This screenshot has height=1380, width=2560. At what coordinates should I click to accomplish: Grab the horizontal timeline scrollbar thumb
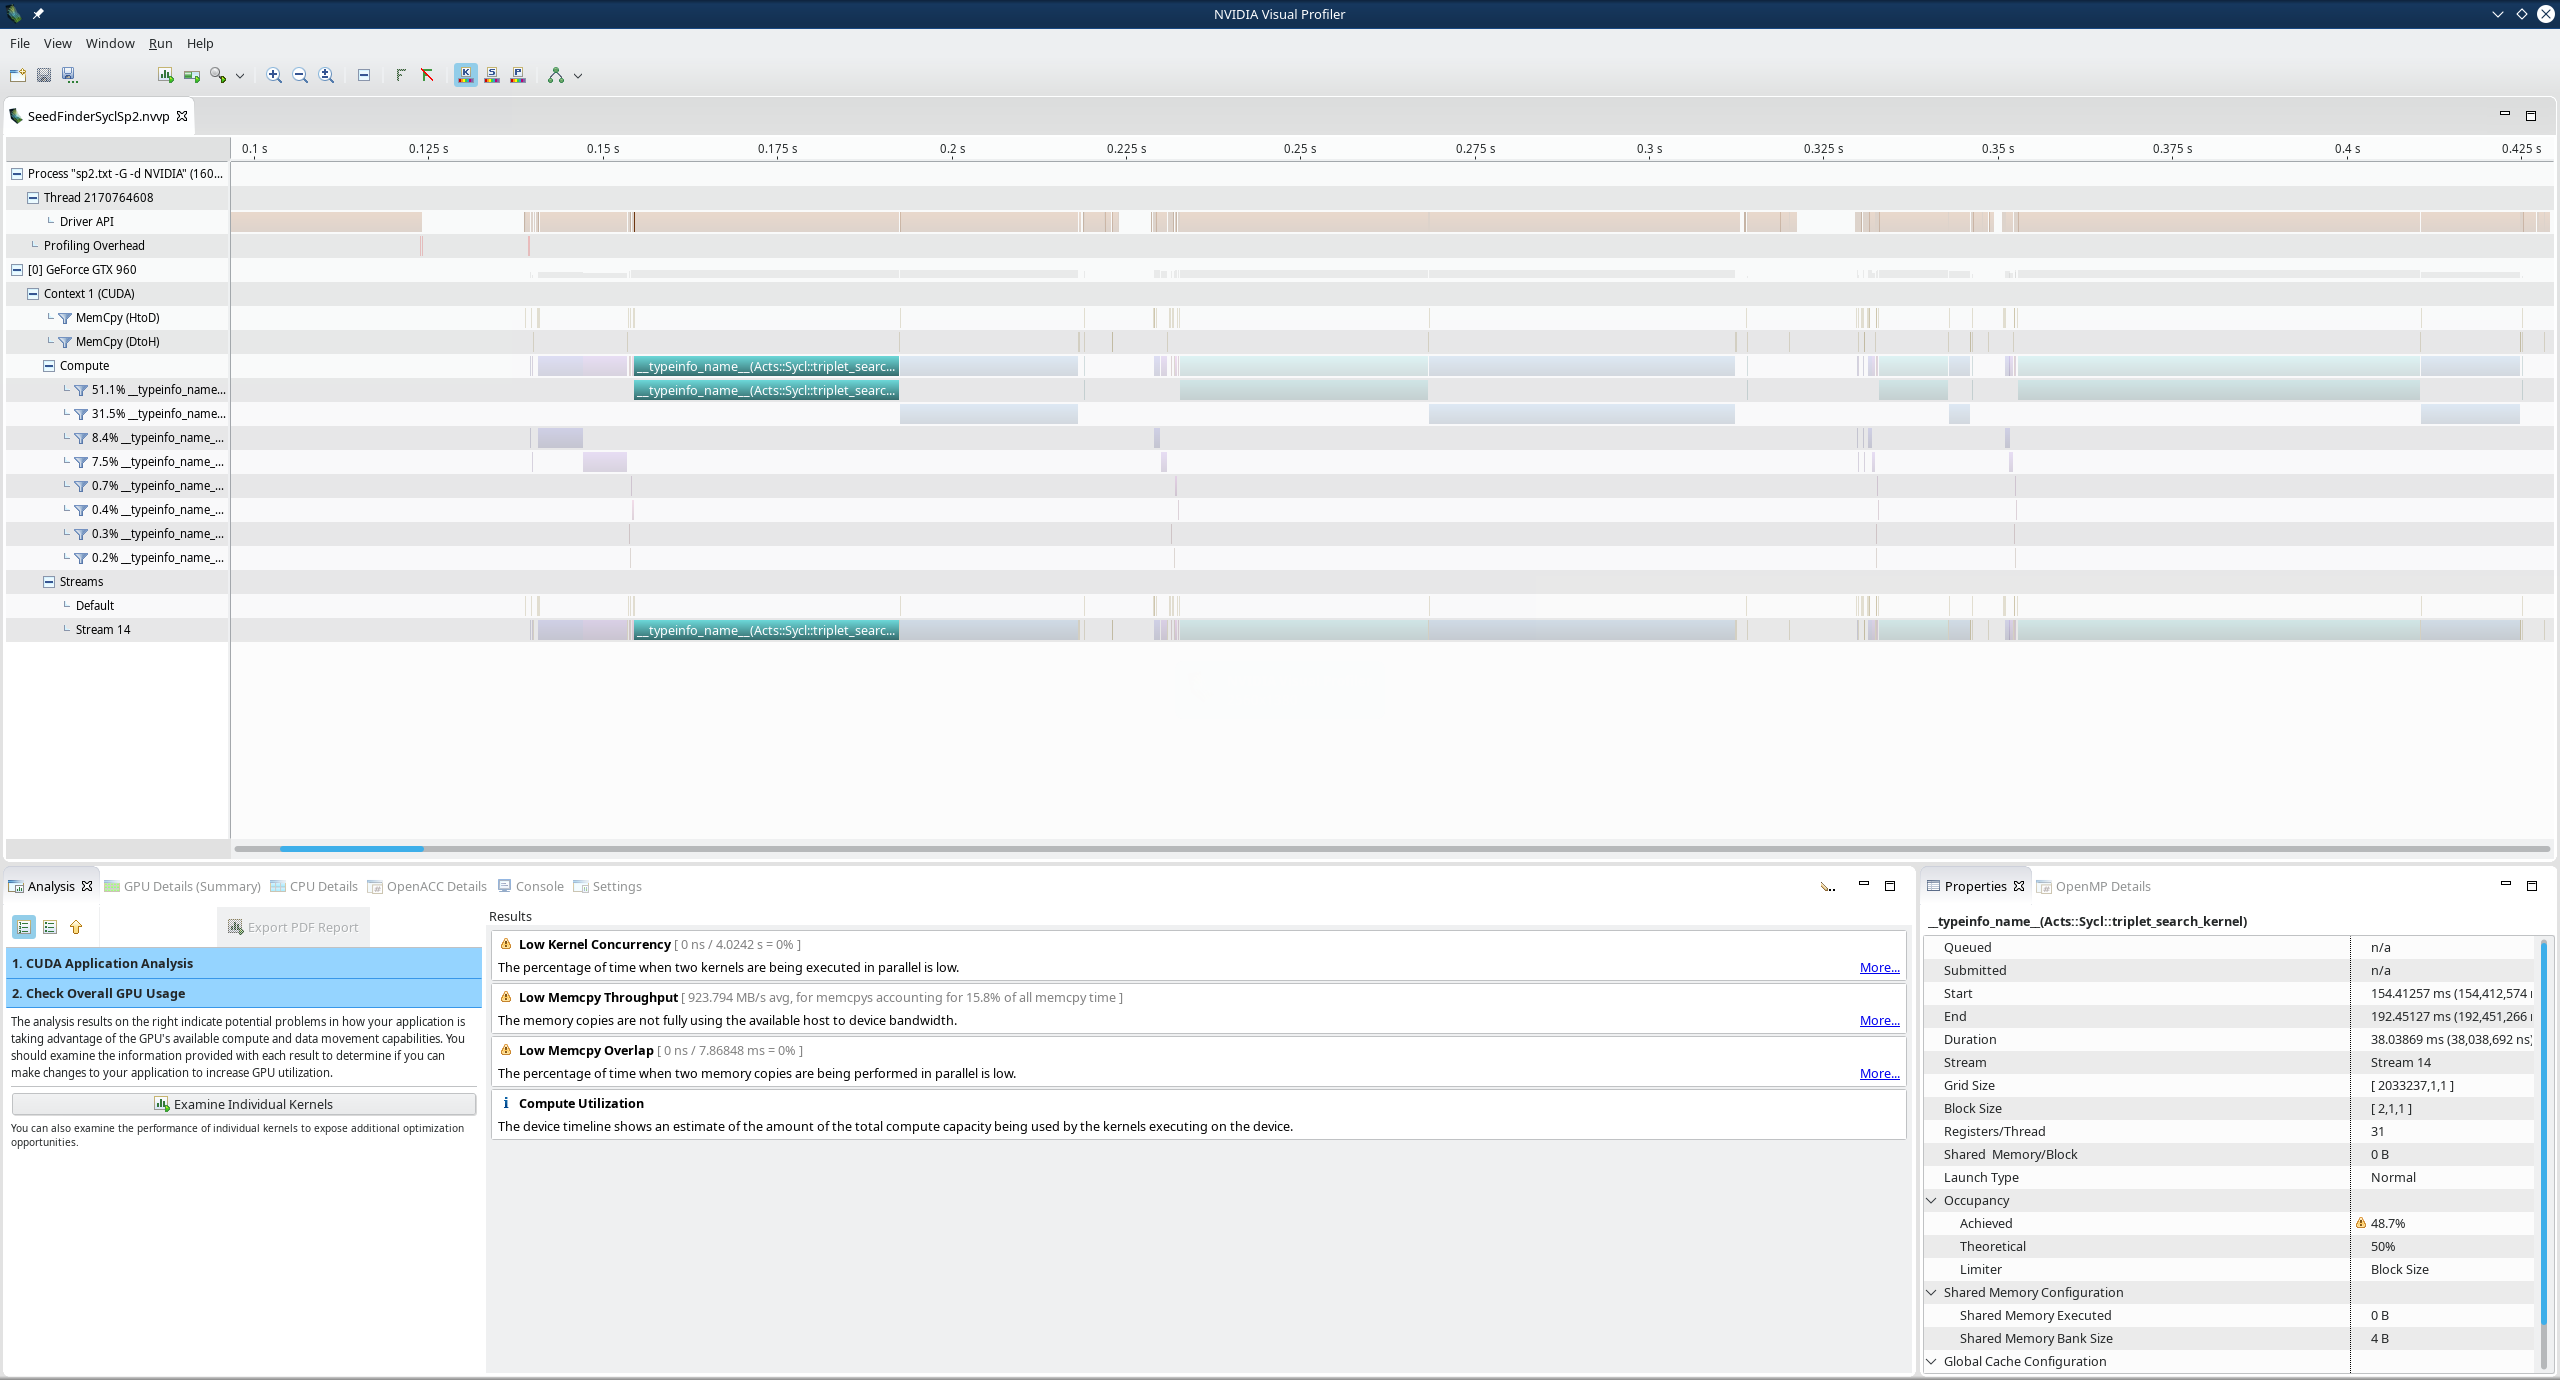(351, 849)
